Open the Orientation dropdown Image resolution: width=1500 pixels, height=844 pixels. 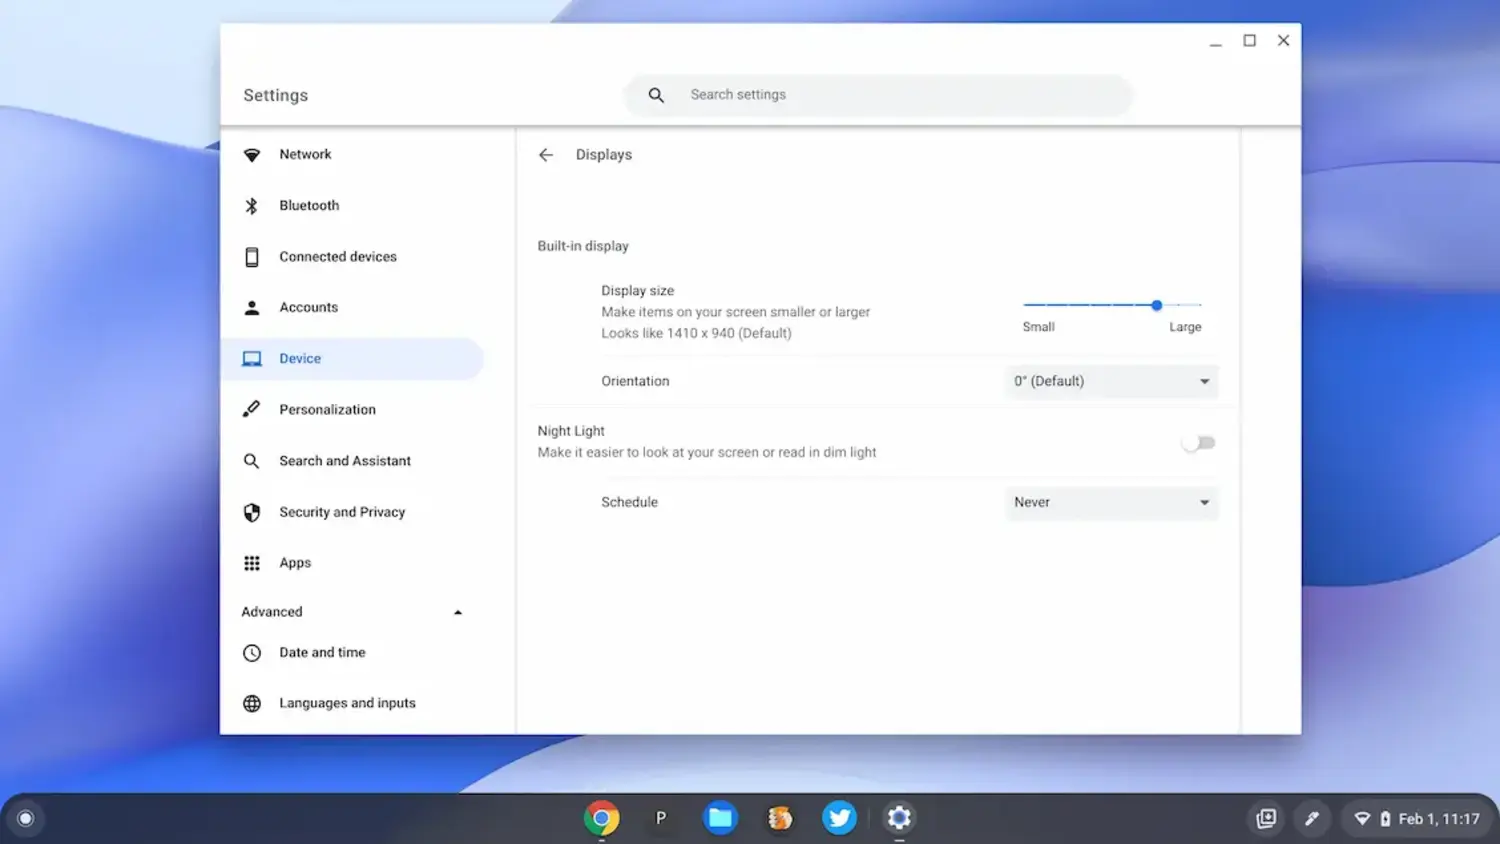(1111, 381)
